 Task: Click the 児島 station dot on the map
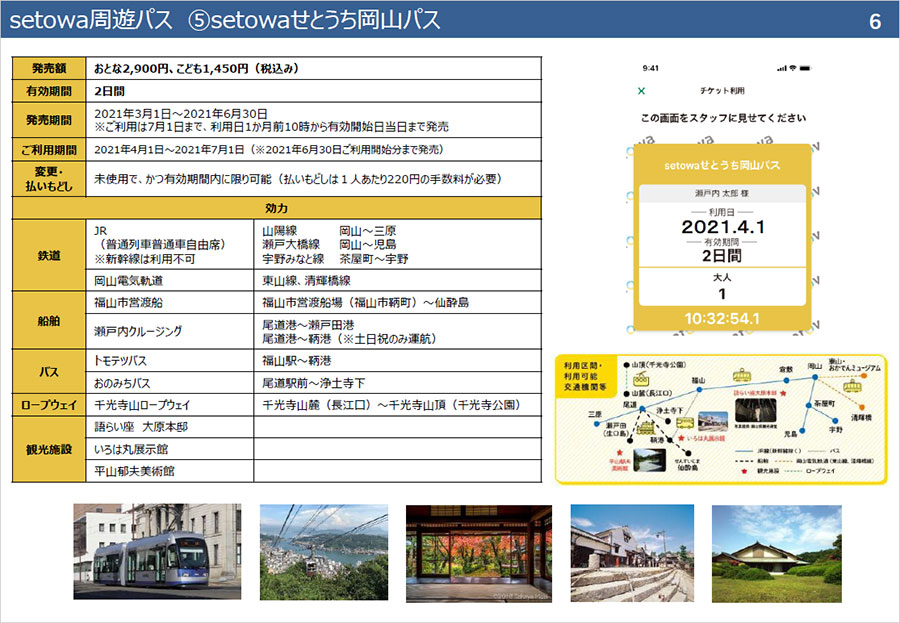802,431
